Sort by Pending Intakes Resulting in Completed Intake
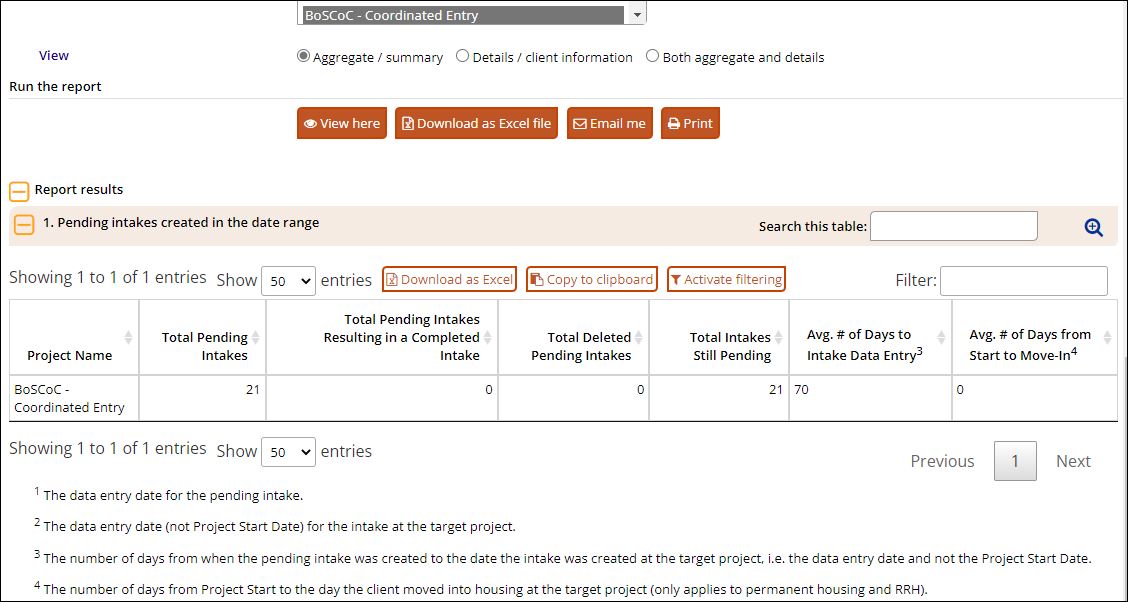Viewport: 1128px width, 602px height. pos(487,337)
